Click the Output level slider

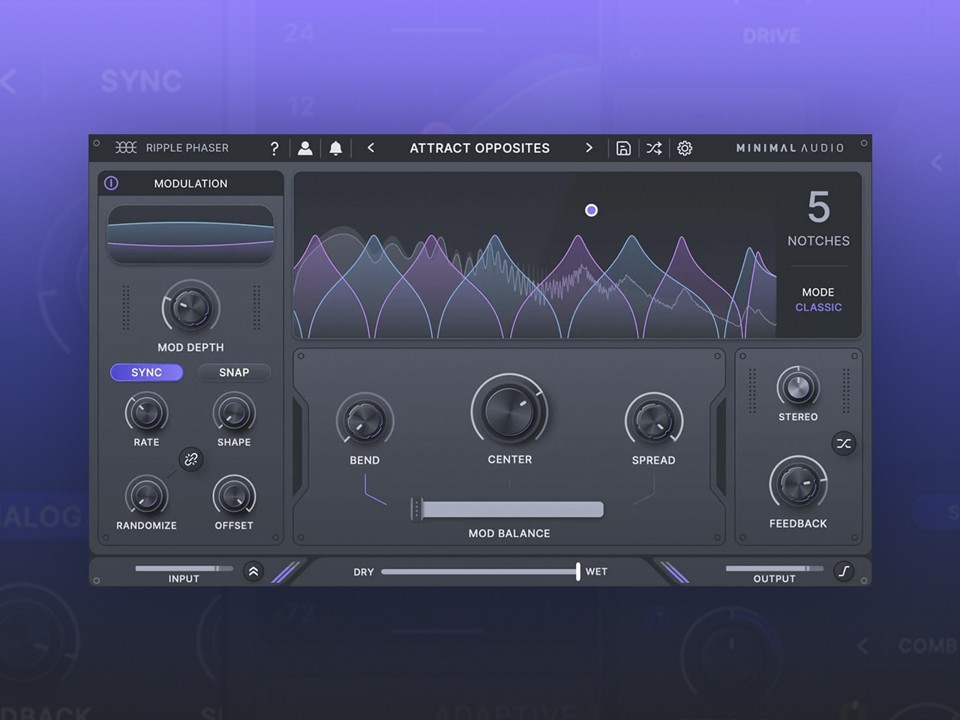[775, 568]
